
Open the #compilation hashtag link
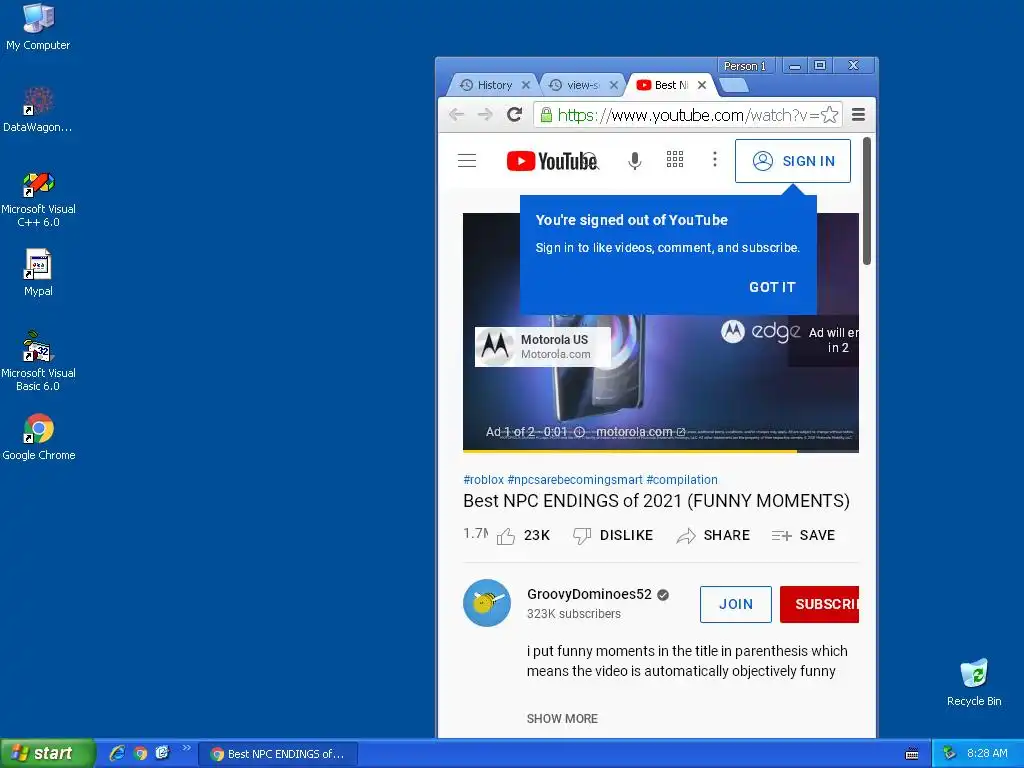pos(682,479)
